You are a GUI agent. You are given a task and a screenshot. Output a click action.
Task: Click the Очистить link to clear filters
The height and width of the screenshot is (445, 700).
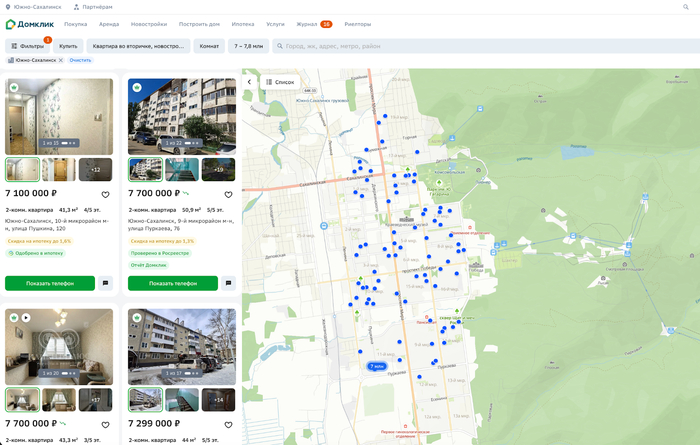[x=80, y=60]
